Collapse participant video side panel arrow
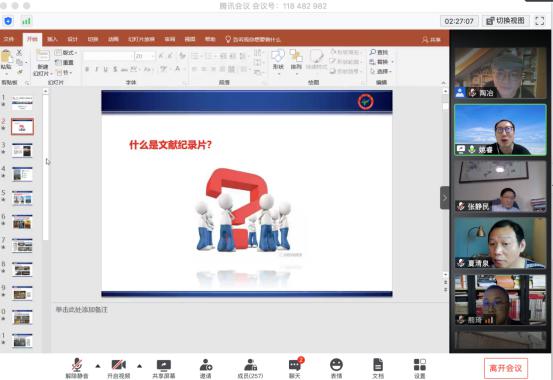 (x=445, y=198)
